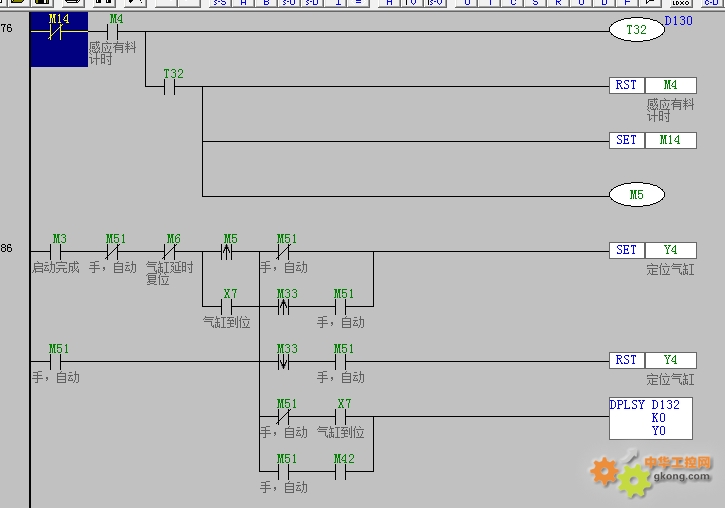Screen dimensions: 725x508
Task: Select the DPLSY D132 K0 Y0 instruction
Action: click(651, 418)
